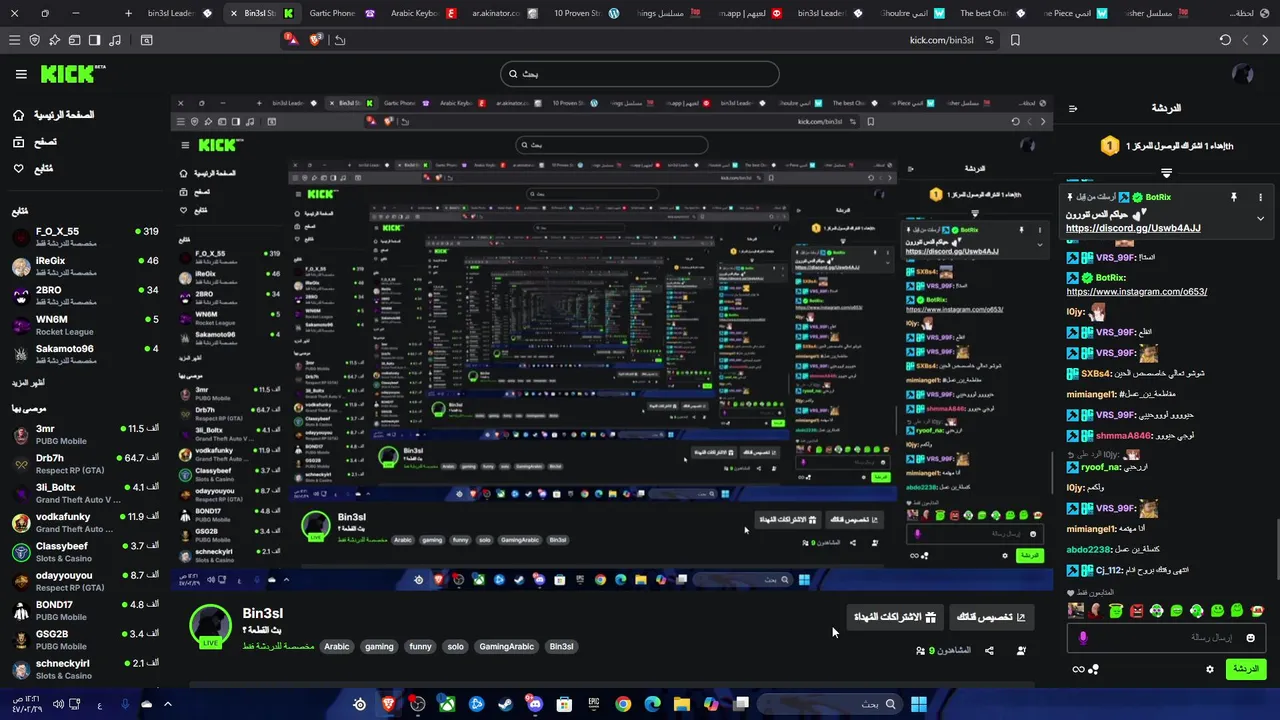Open the emoji picker in message box
The height and width of the screenshot is (720, 1280).
(1250, 637)
